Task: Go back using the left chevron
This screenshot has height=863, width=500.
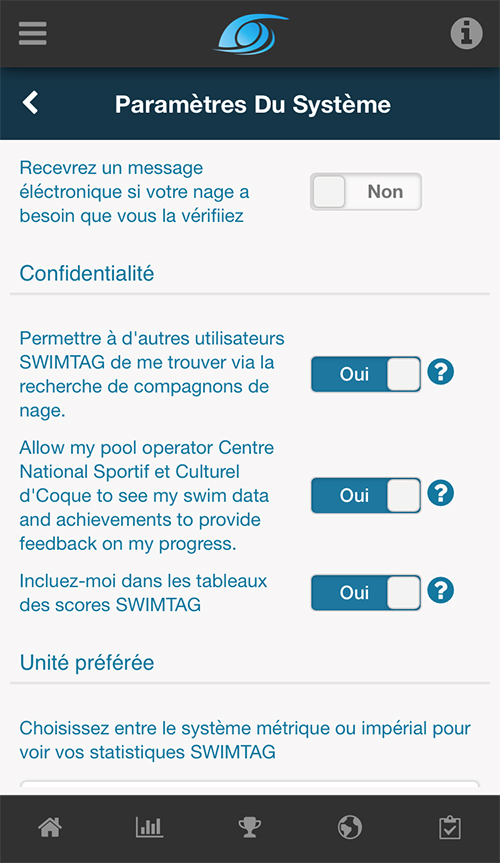Action: click(x=30, y=103)
